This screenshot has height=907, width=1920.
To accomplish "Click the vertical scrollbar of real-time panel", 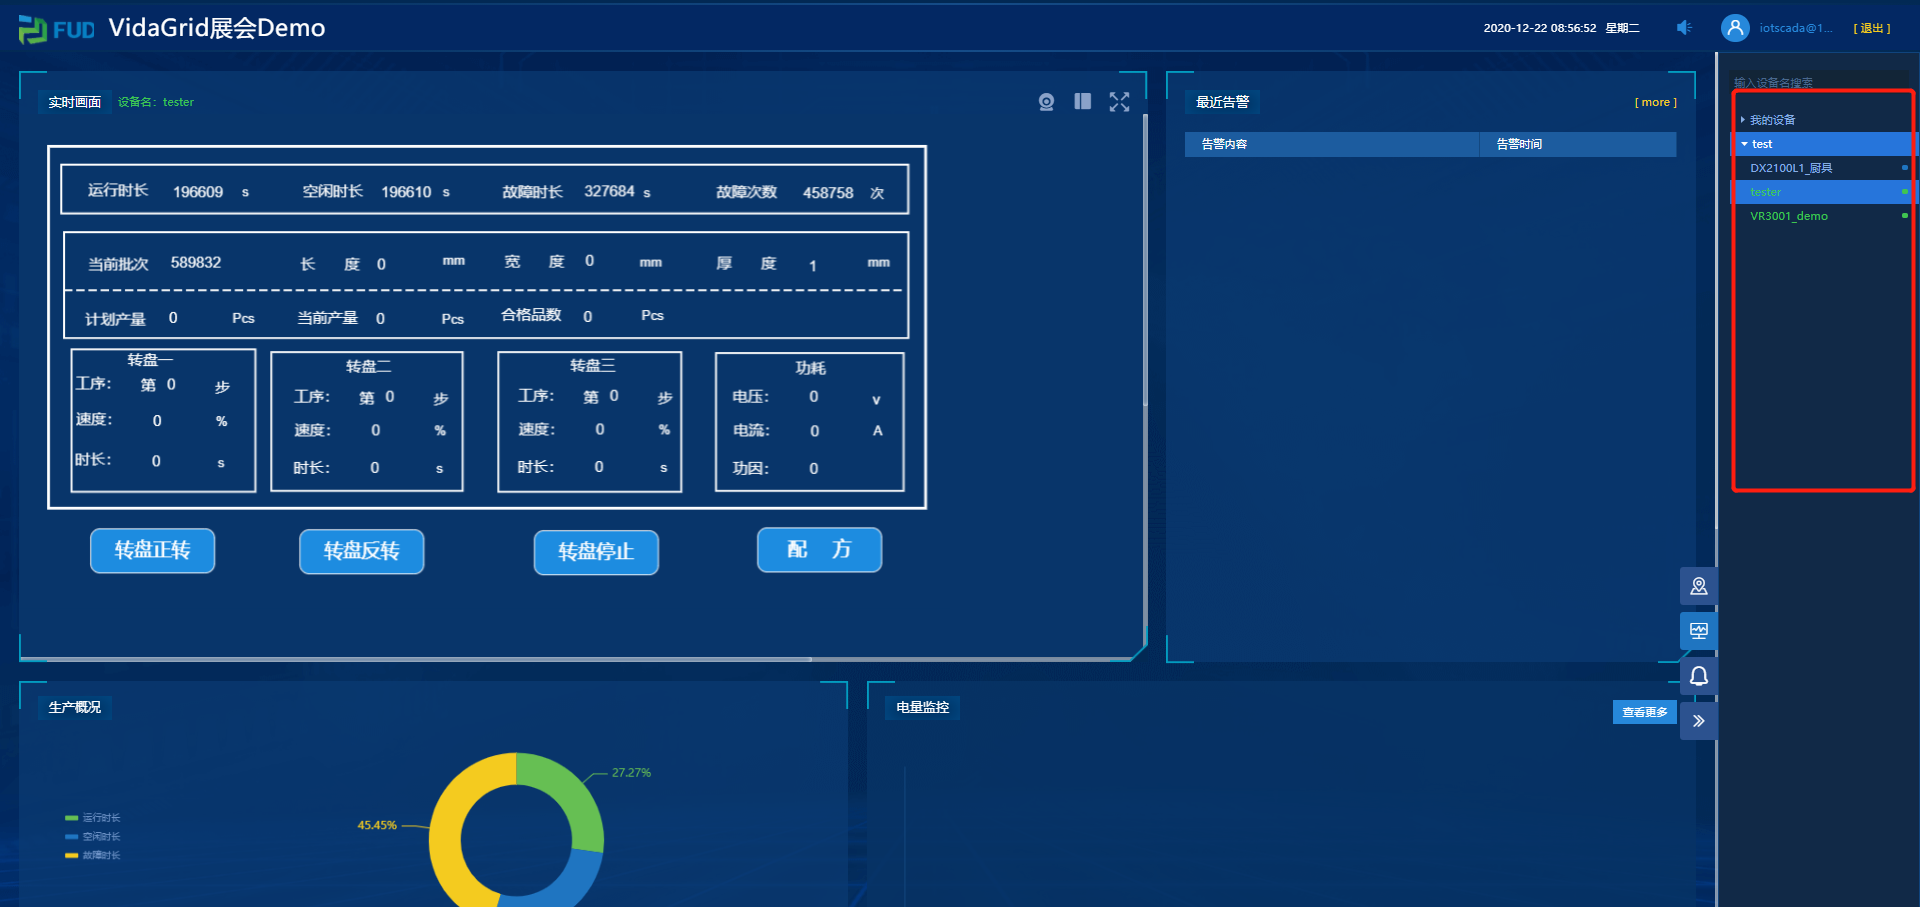I will [x=1145, y=260].
